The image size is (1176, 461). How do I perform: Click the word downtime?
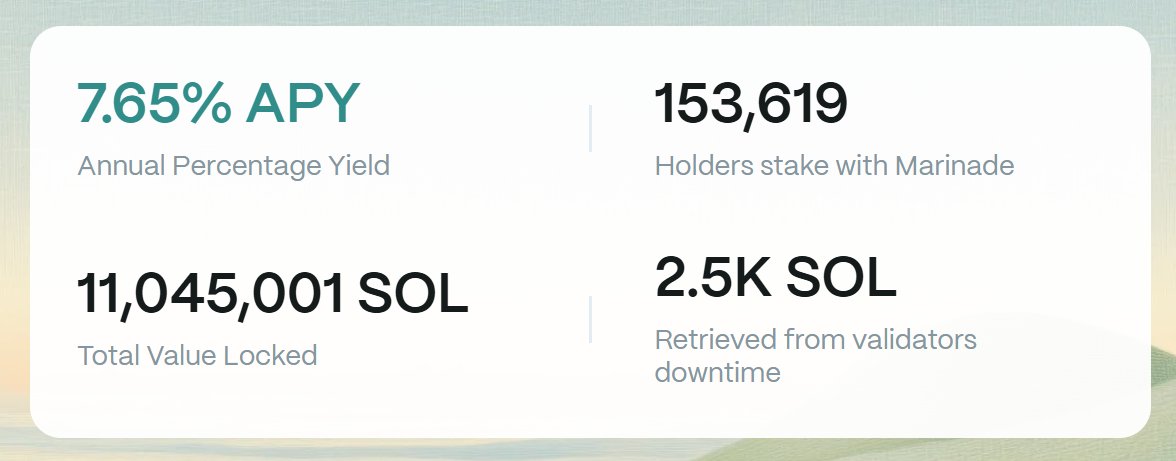(718, 372)
